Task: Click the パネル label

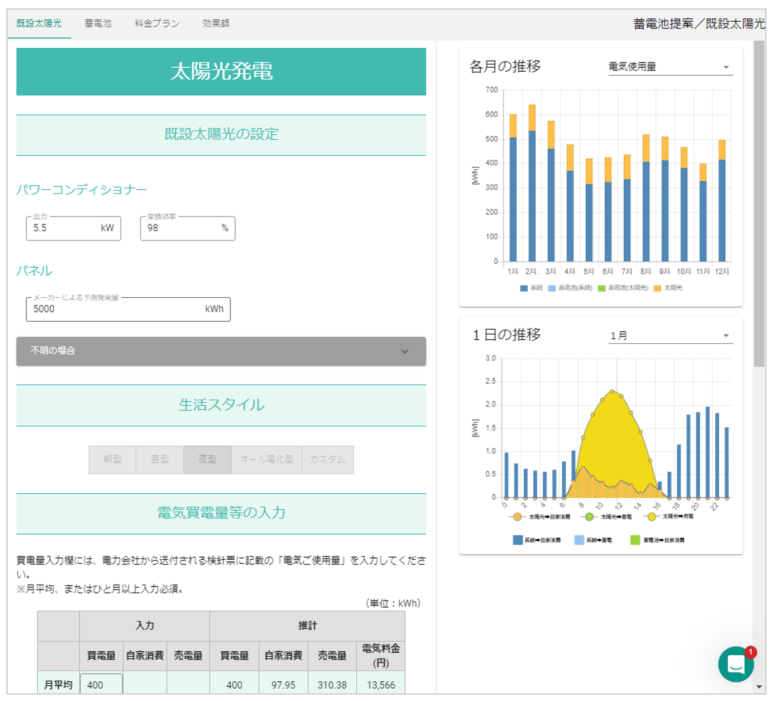Action: pyautogui.click(x=34, y=270)
